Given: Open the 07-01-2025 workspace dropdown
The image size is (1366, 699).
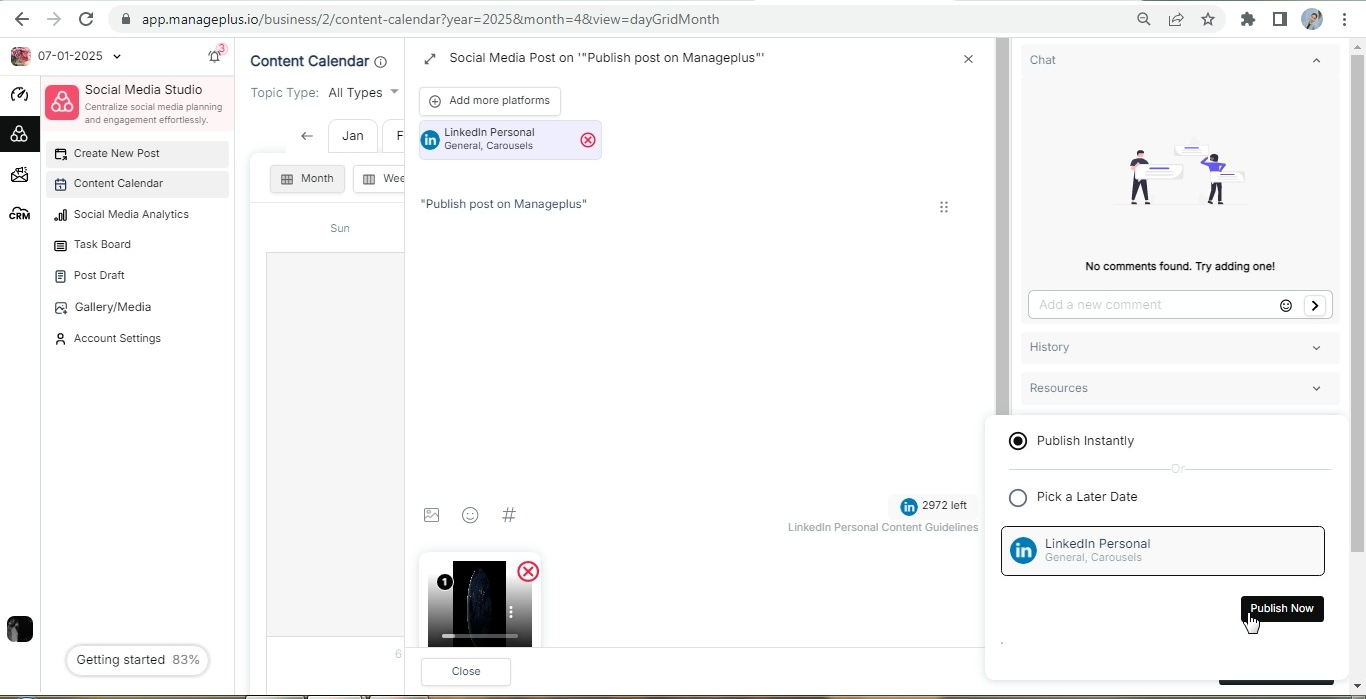Looking at the screenshot, I should tap(79, 56).
